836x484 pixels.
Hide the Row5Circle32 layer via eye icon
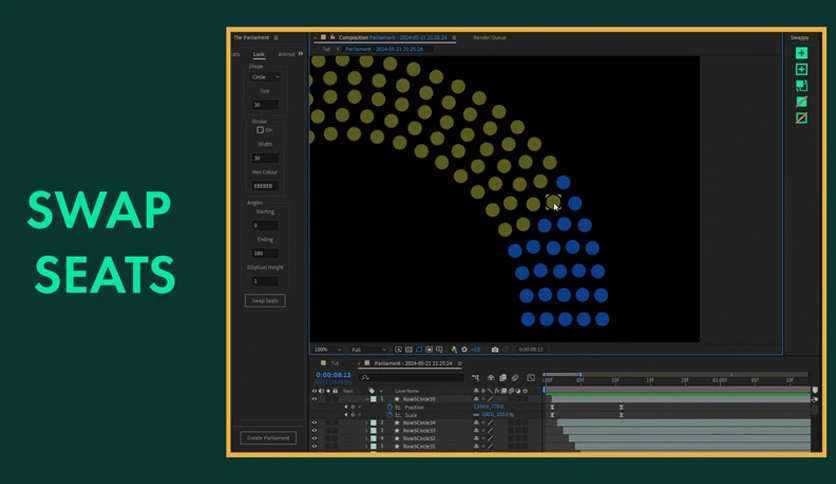(x=315, y=439)
